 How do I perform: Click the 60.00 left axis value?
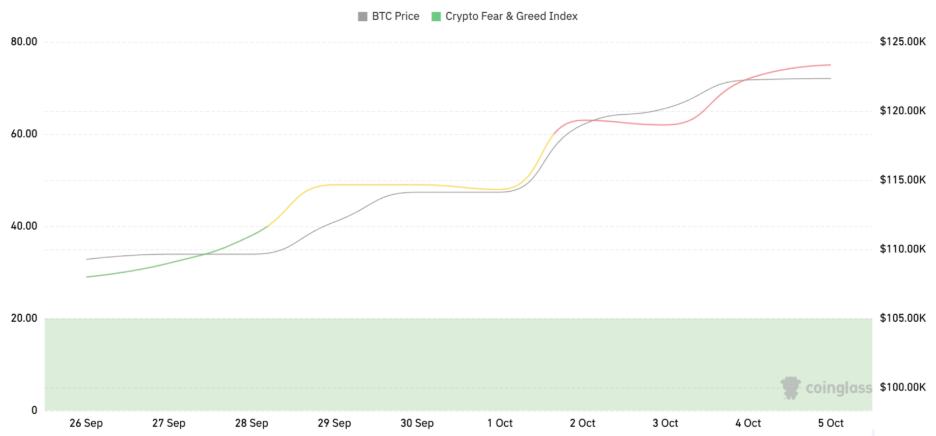pos(24,134)
